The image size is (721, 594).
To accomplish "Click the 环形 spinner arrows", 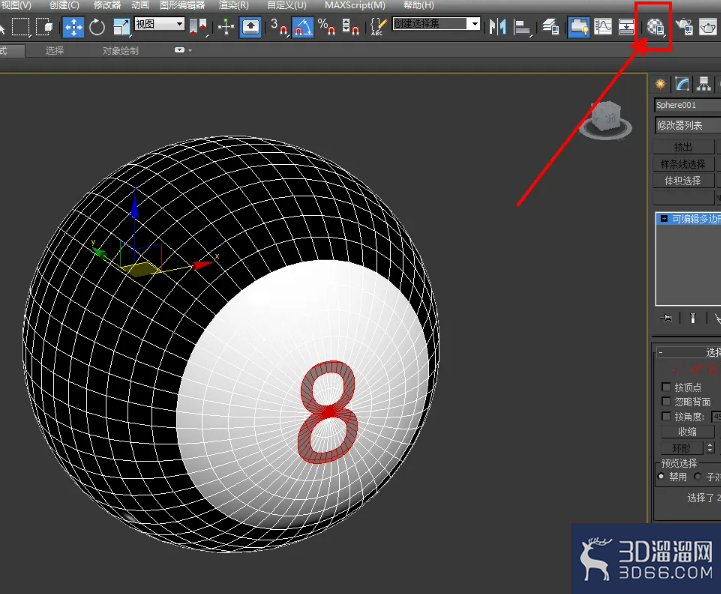I will (710, 447).
